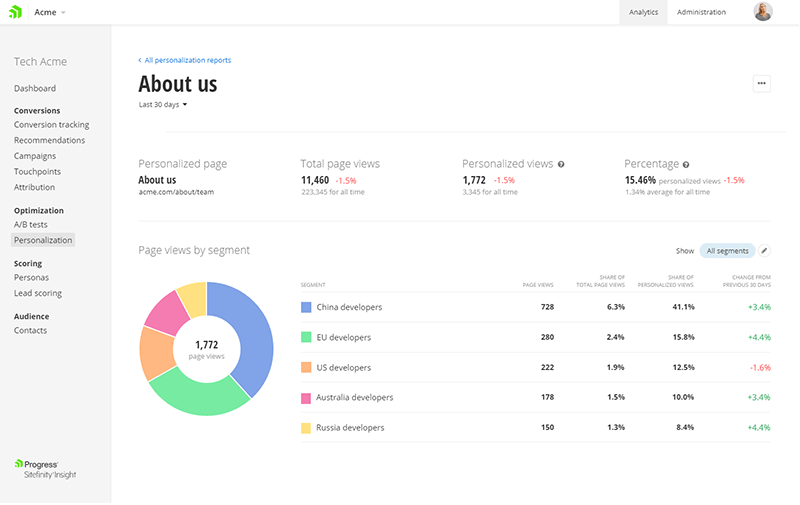This screenshot has width=800, height=505.
Task: Toggle the All segments filter pill
Action: point(726,250)
